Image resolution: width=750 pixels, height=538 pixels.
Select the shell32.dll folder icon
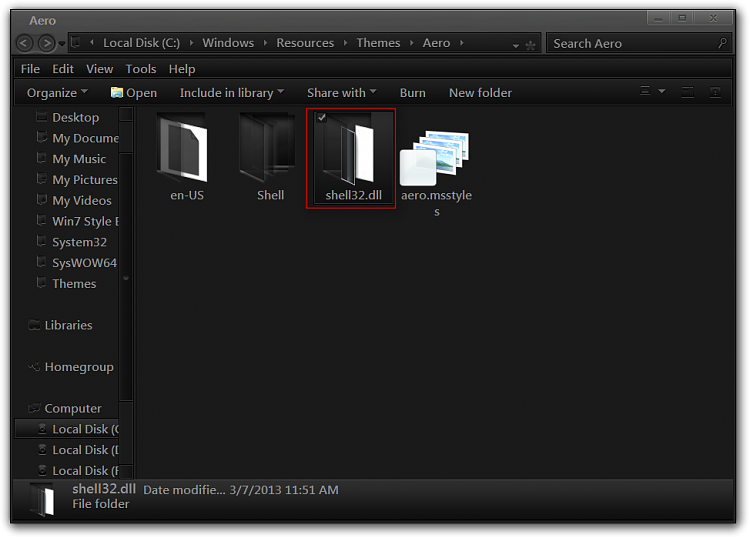pos(351,149)
